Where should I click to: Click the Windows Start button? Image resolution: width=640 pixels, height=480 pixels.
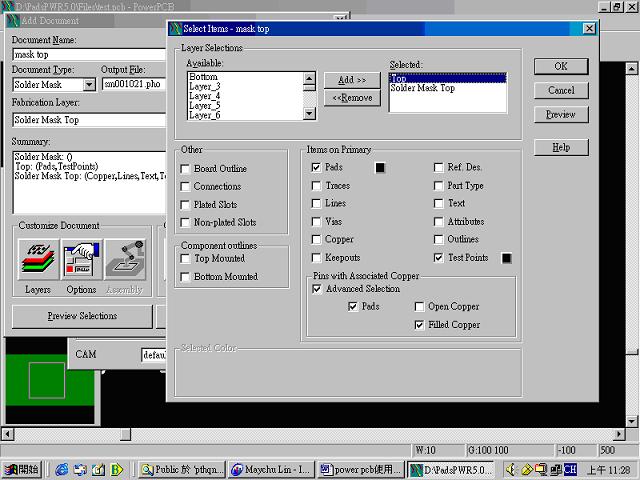(x=22, y=469)
